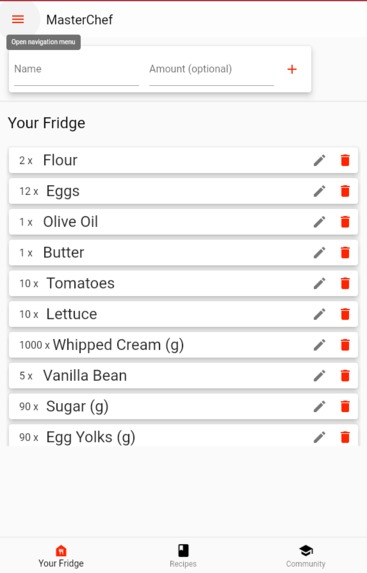Delete the Vanilla Bean item
Image resolution: width=367 pixels, height=573 pixels.
click(x=345, y=375)
